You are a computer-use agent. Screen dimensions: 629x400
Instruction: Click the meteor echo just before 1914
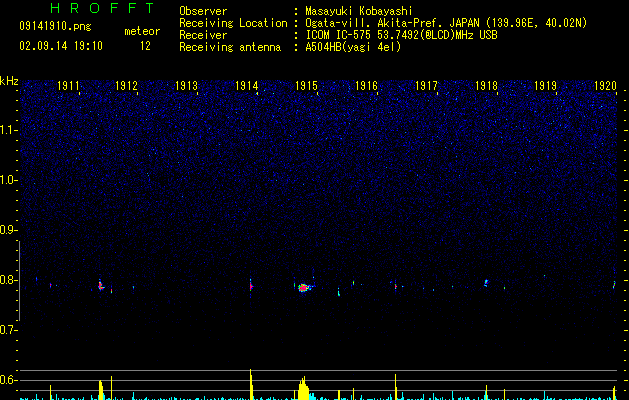[x=251, y=286]
